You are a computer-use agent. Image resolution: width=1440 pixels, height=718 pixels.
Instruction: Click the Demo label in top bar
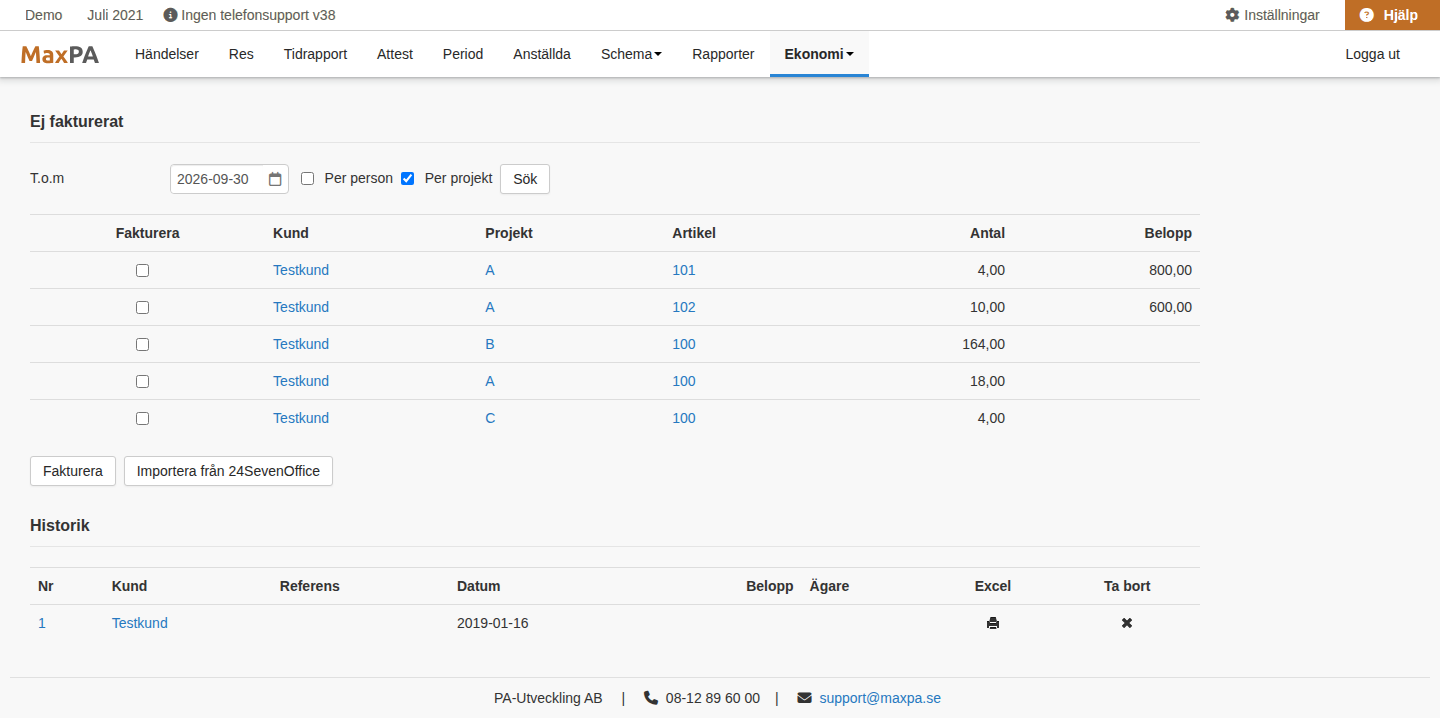(43, 15)
